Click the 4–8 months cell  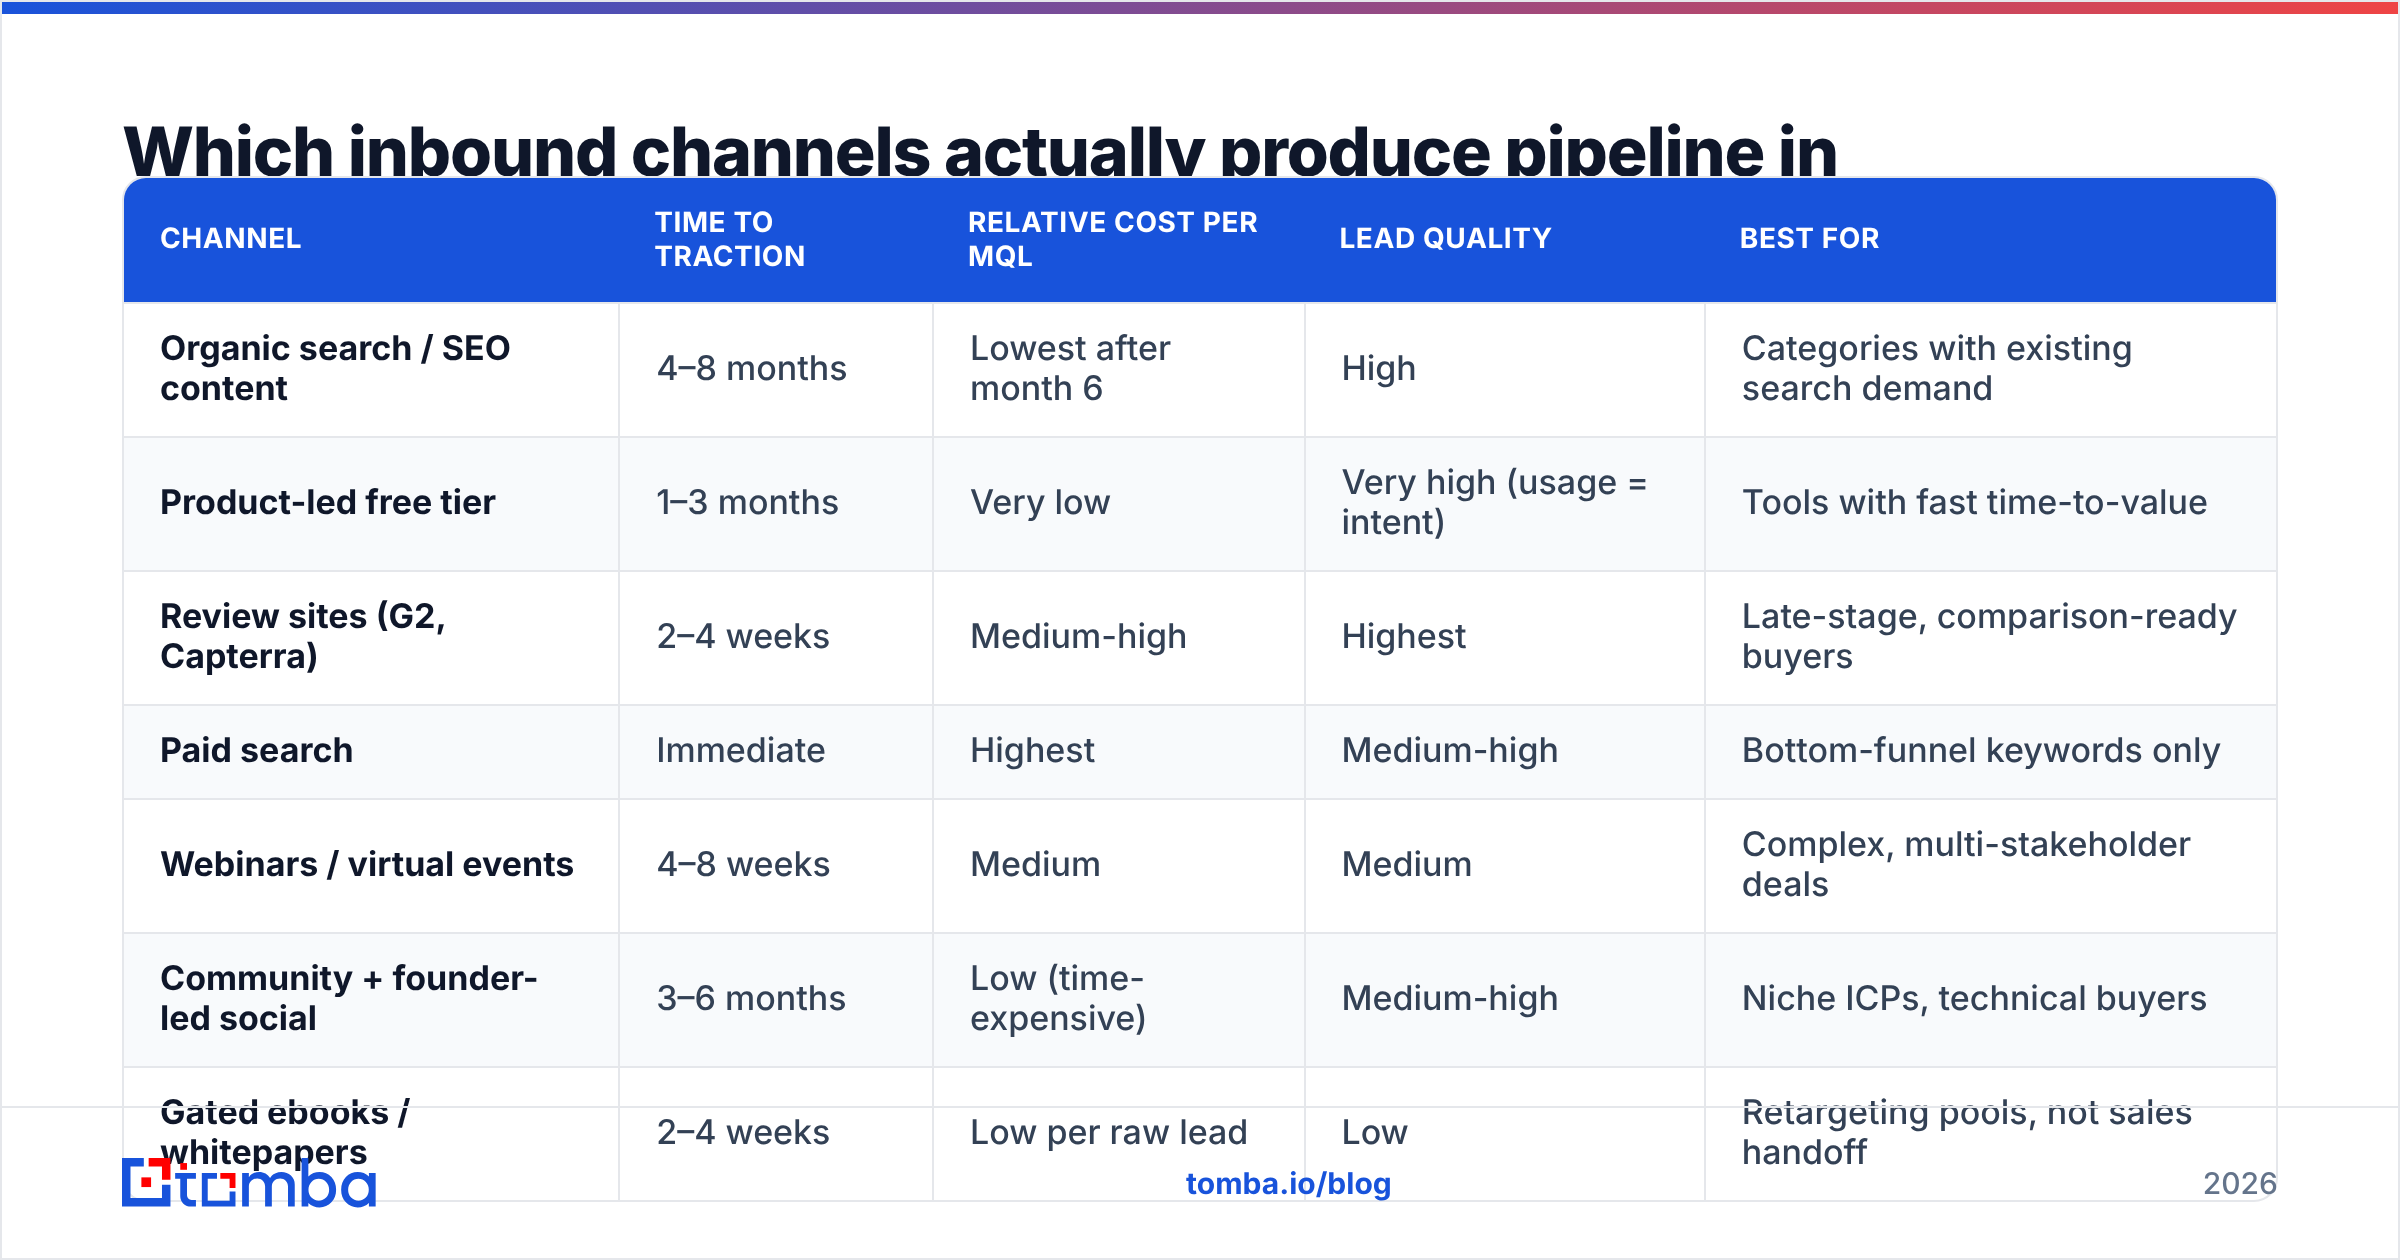click(x=776, y=369)
